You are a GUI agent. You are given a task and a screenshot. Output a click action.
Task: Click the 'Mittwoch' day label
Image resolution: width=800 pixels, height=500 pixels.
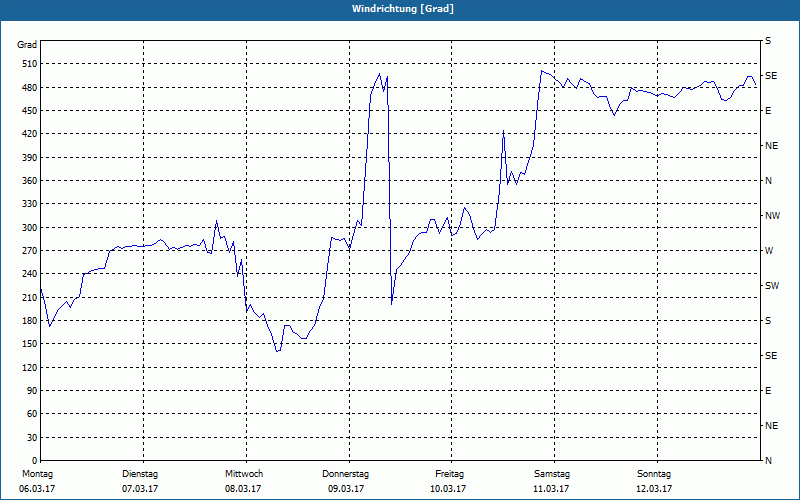(244, 474)
